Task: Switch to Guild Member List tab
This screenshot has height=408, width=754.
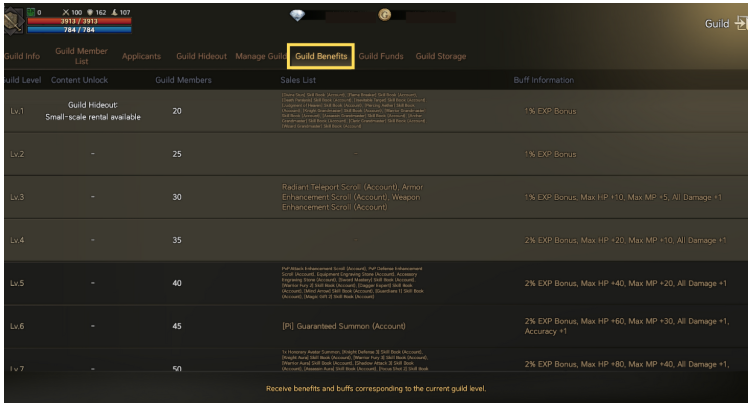Action: [81, 56]
